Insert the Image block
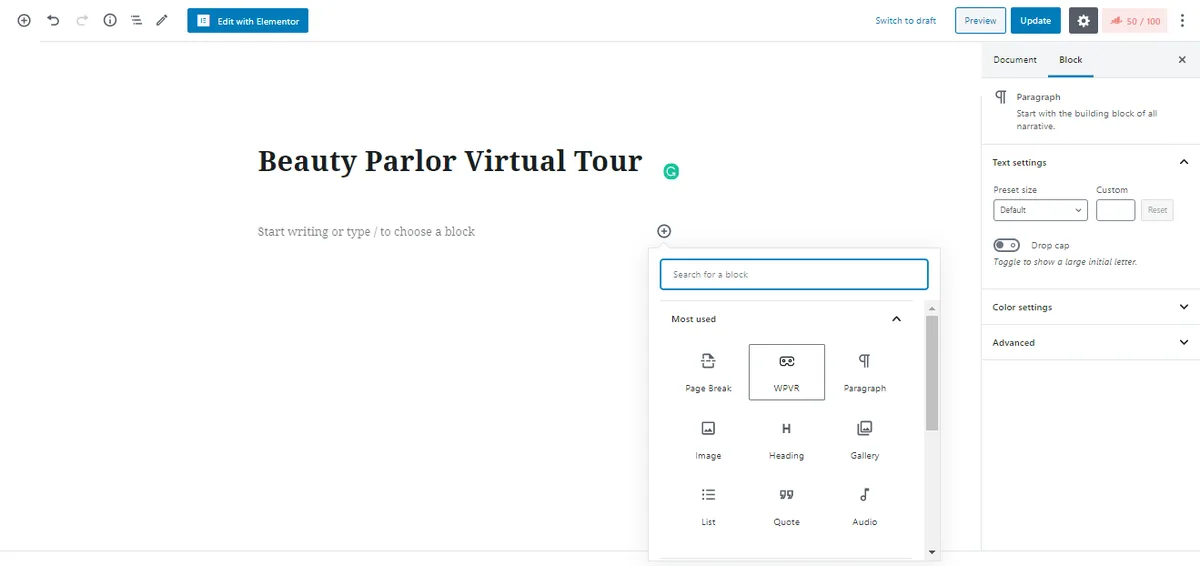The height and width of the screenshot is (566, 1200). pos(708,439)
